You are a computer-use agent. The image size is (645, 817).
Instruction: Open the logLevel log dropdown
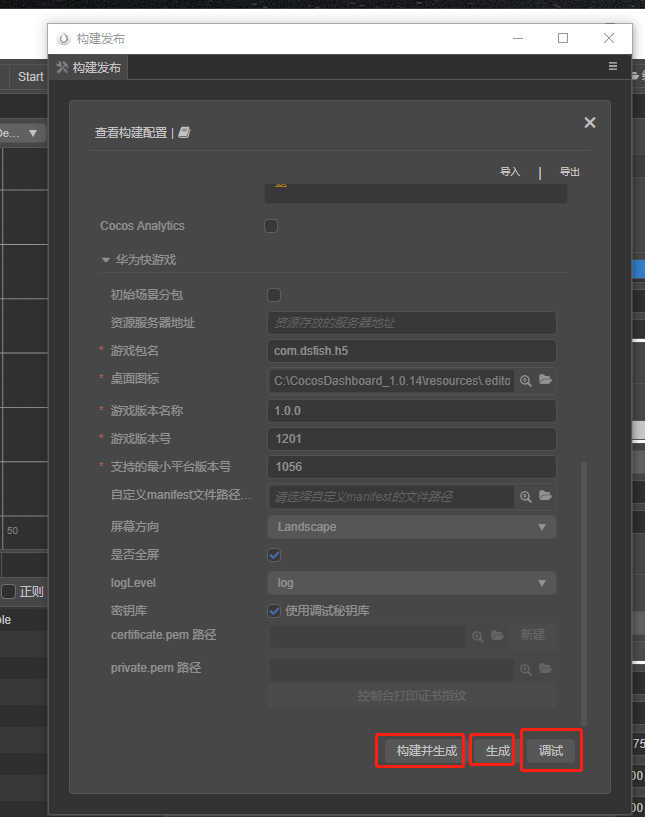[412, 583]
